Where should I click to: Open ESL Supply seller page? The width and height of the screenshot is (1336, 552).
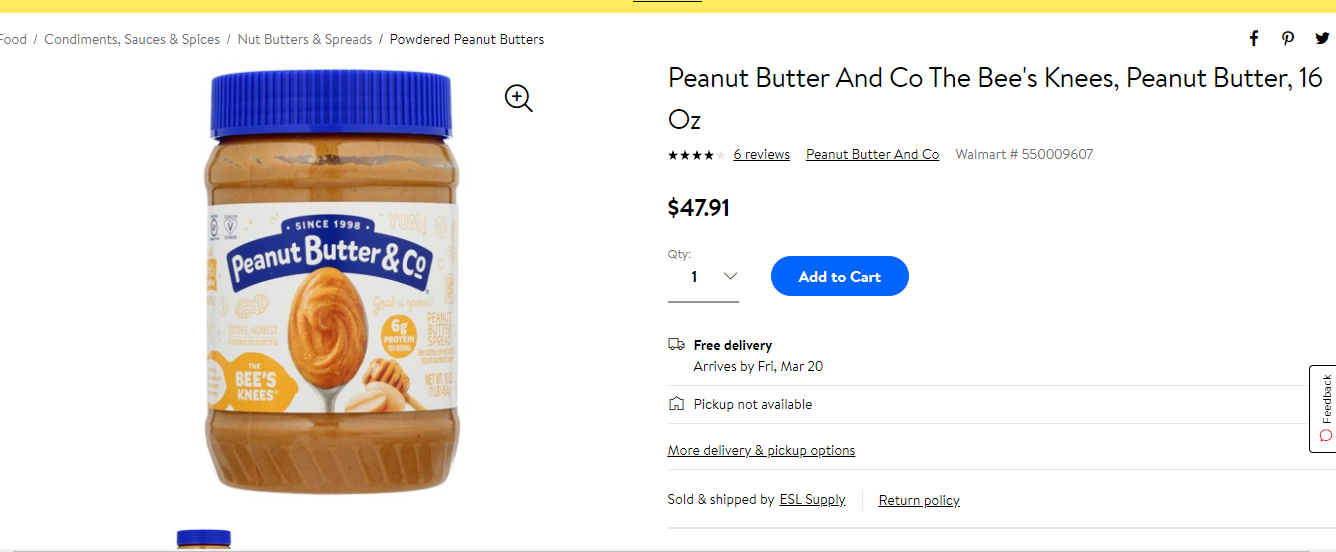click(x=812, y=500)
